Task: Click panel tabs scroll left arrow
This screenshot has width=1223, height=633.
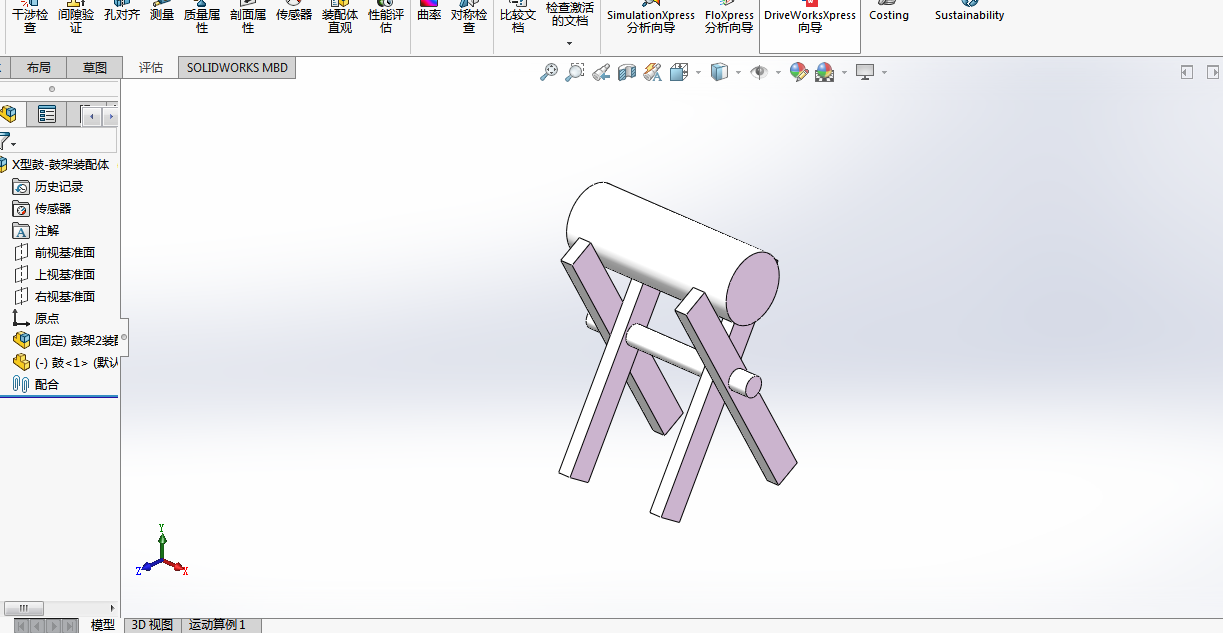Action: 92,117
